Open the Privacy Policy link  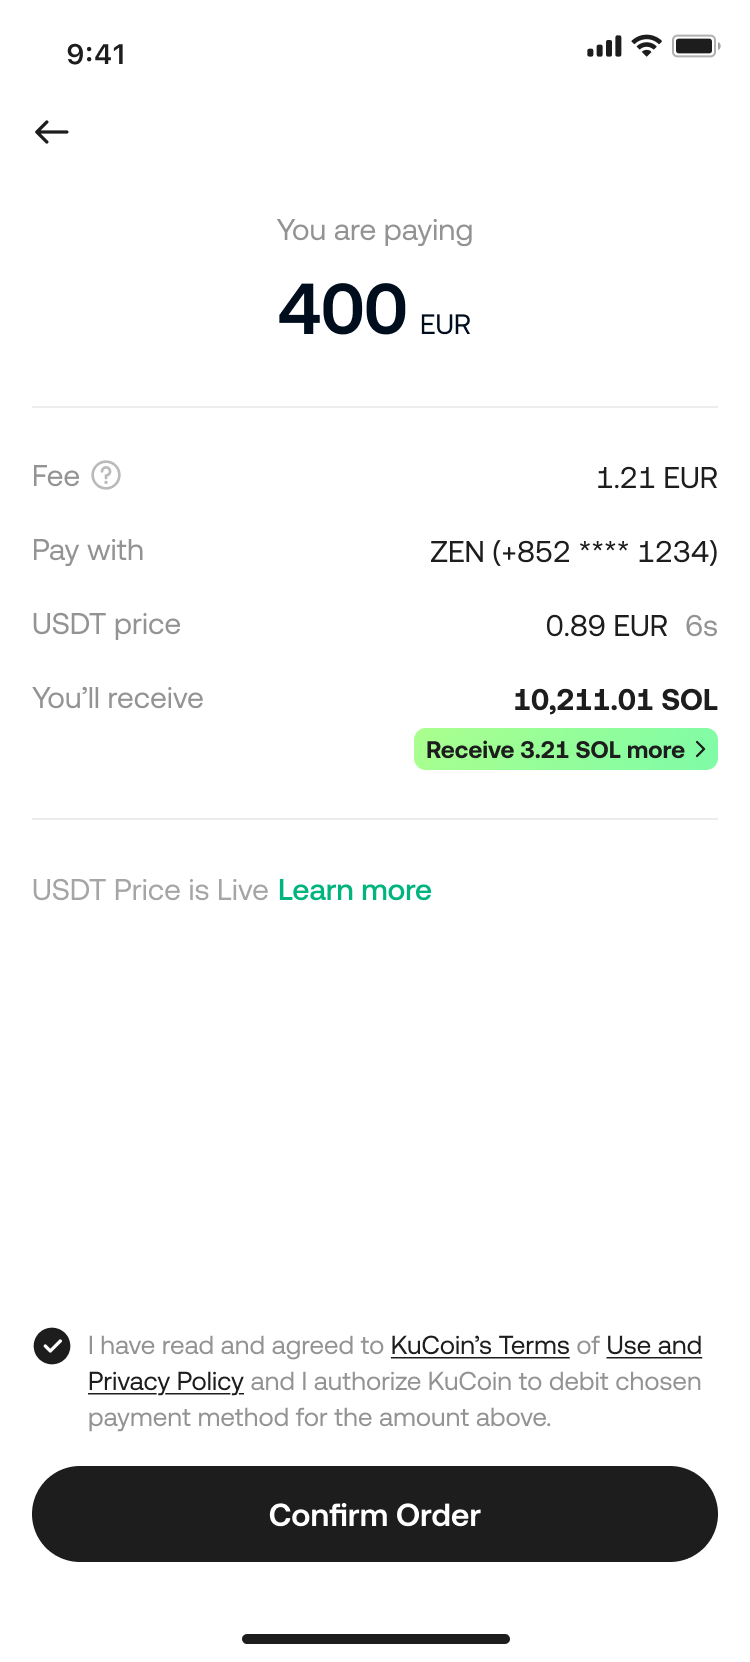[x=166, y=1382]
